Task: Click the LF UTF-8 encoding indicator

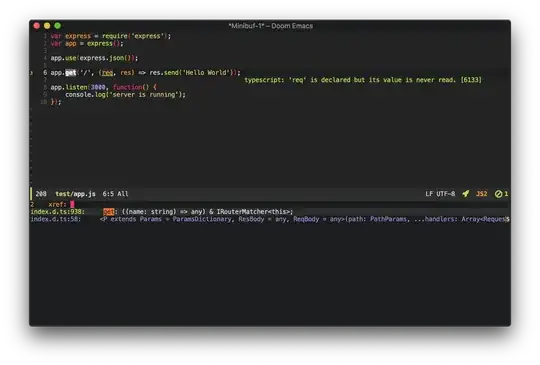Action: (440, 194)
